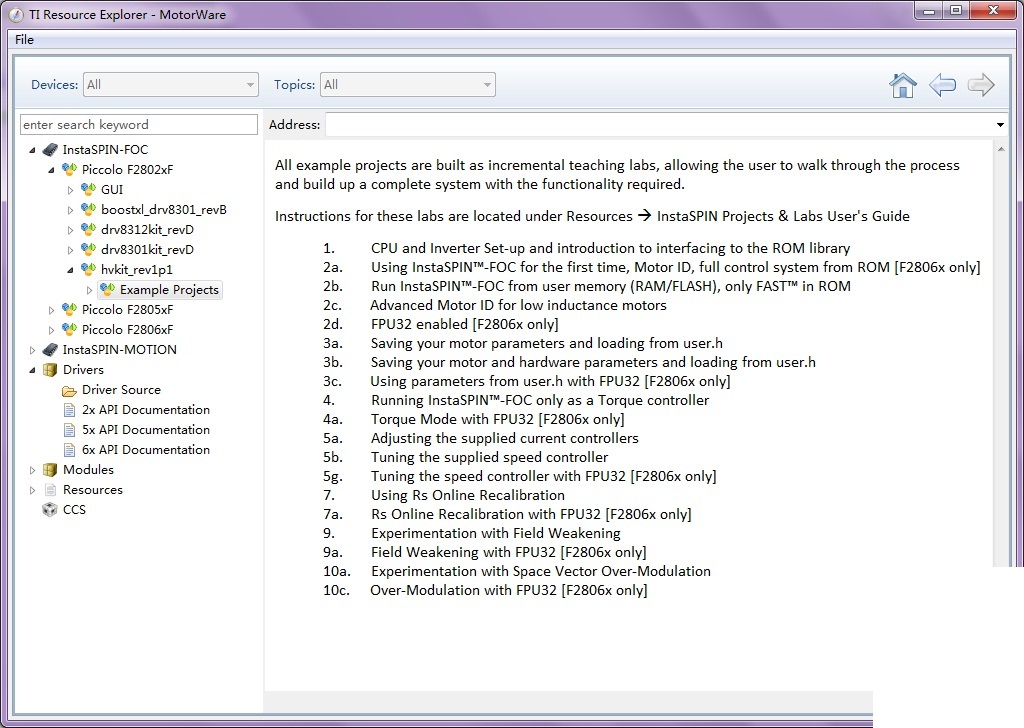Click lab 10a Space Vector Over-Modulation text
Image resolution: width=1024 pixels, height=728 pixels.
(541, 571)
